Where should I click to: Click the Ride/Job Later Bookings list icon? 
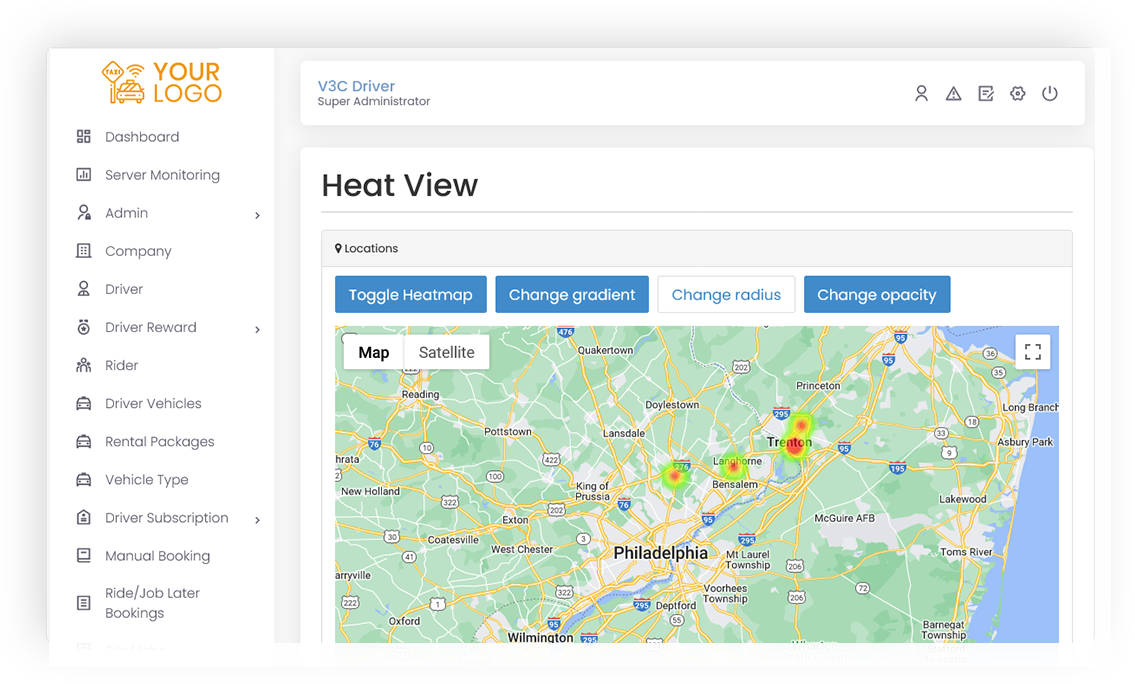84,603
